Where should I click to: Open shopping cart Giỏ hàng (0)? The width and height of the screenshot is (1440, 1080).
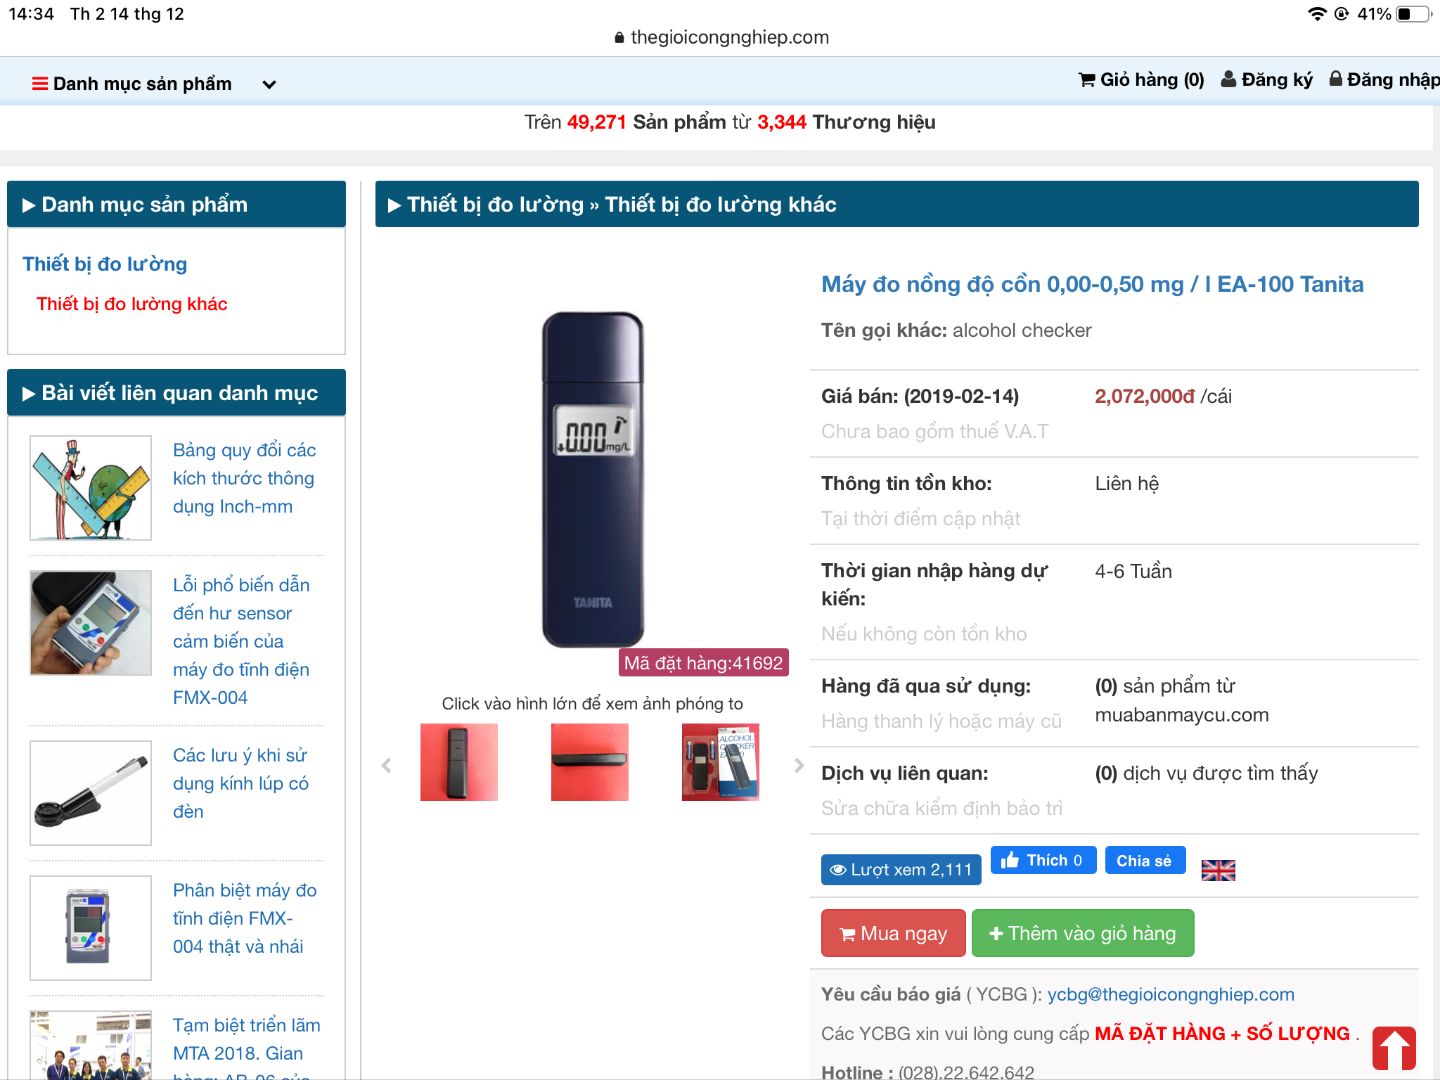coord(1141,80)
